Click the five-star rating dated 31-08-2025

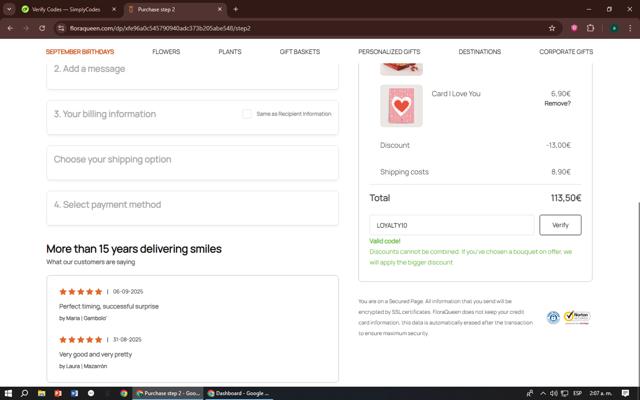tap(80, 340)
